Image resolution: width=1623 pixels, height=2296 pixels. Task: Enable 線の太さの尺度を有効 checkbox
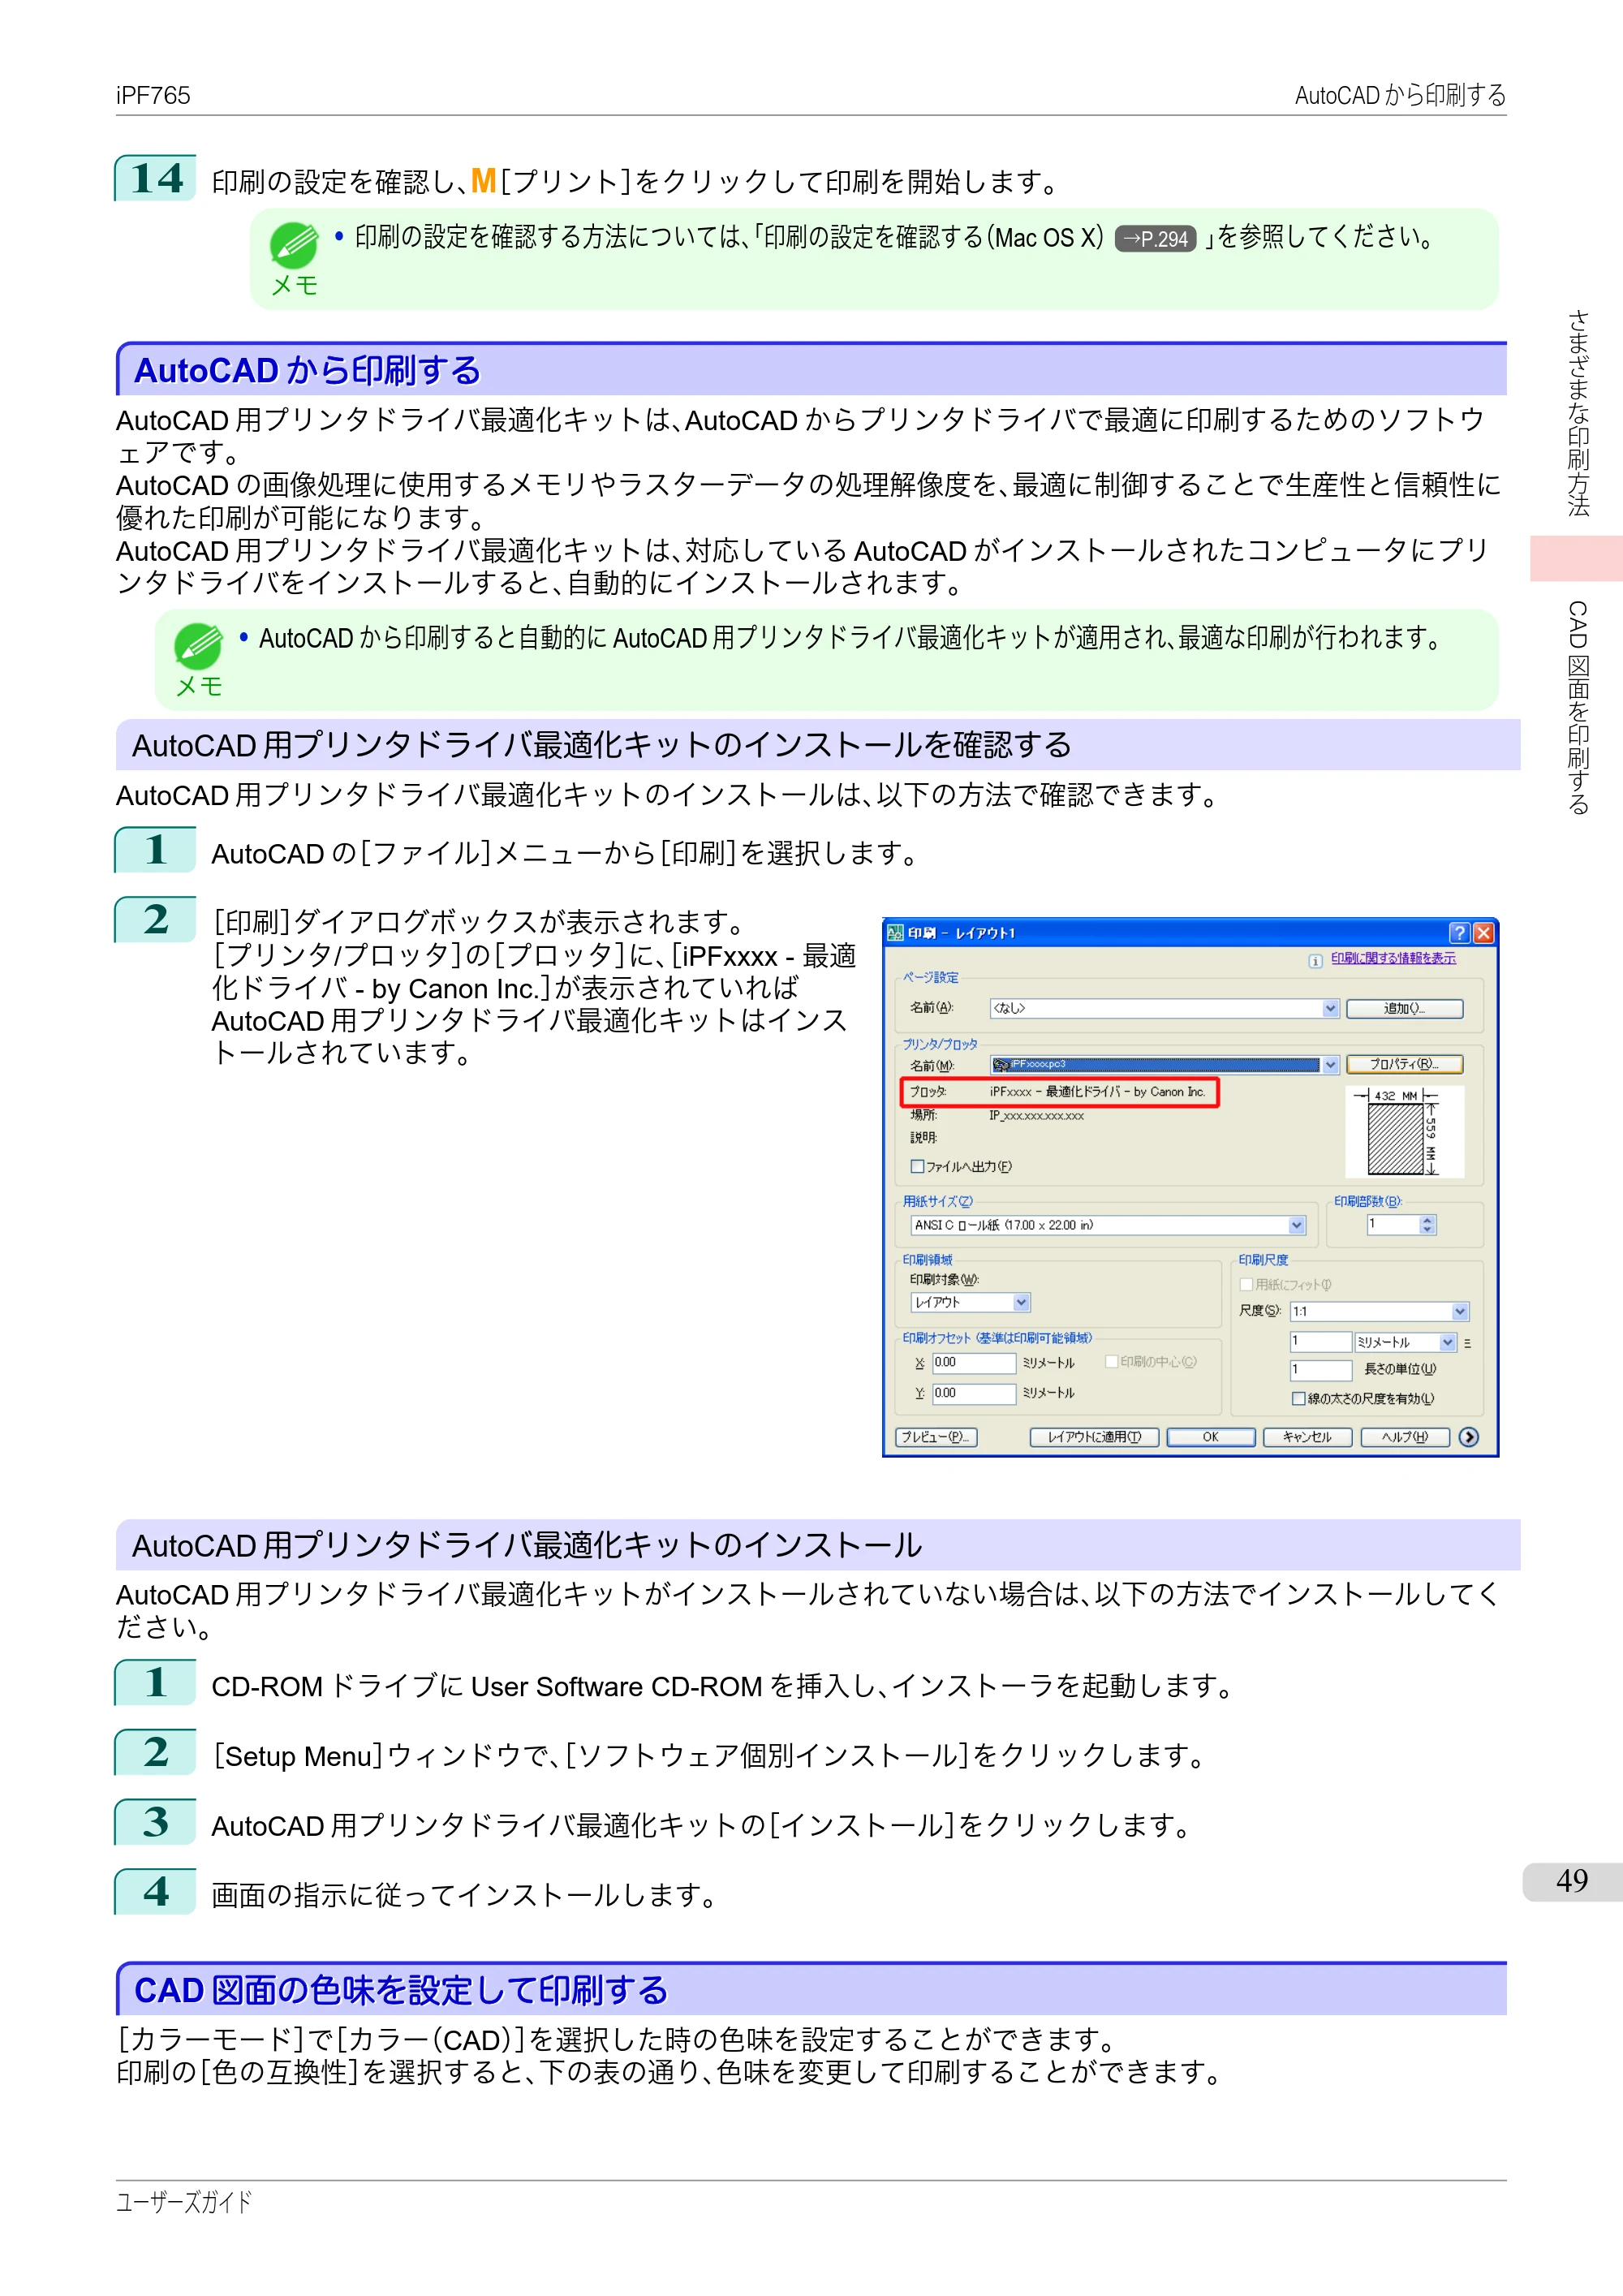tap(1298, 1398)
